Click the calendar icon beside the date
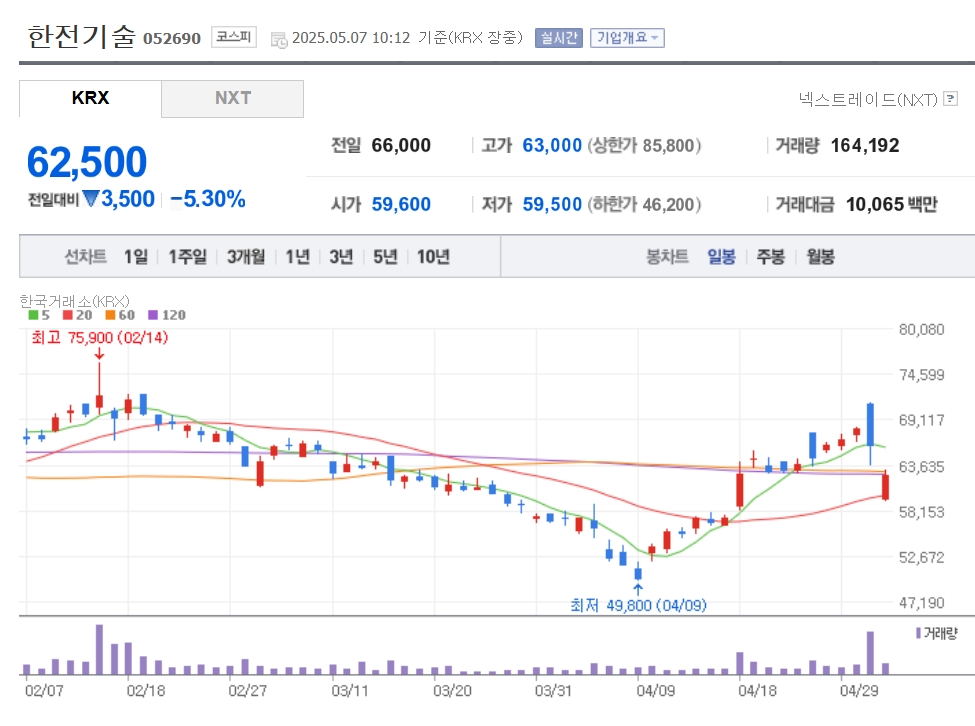Screen dimensions: 975x726 tap(279, 40)
